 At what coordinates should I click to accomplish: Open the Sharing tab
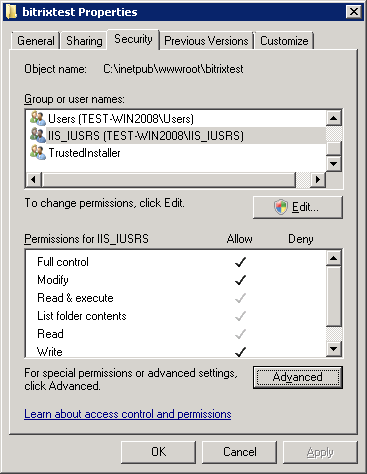tap(84, 41)
